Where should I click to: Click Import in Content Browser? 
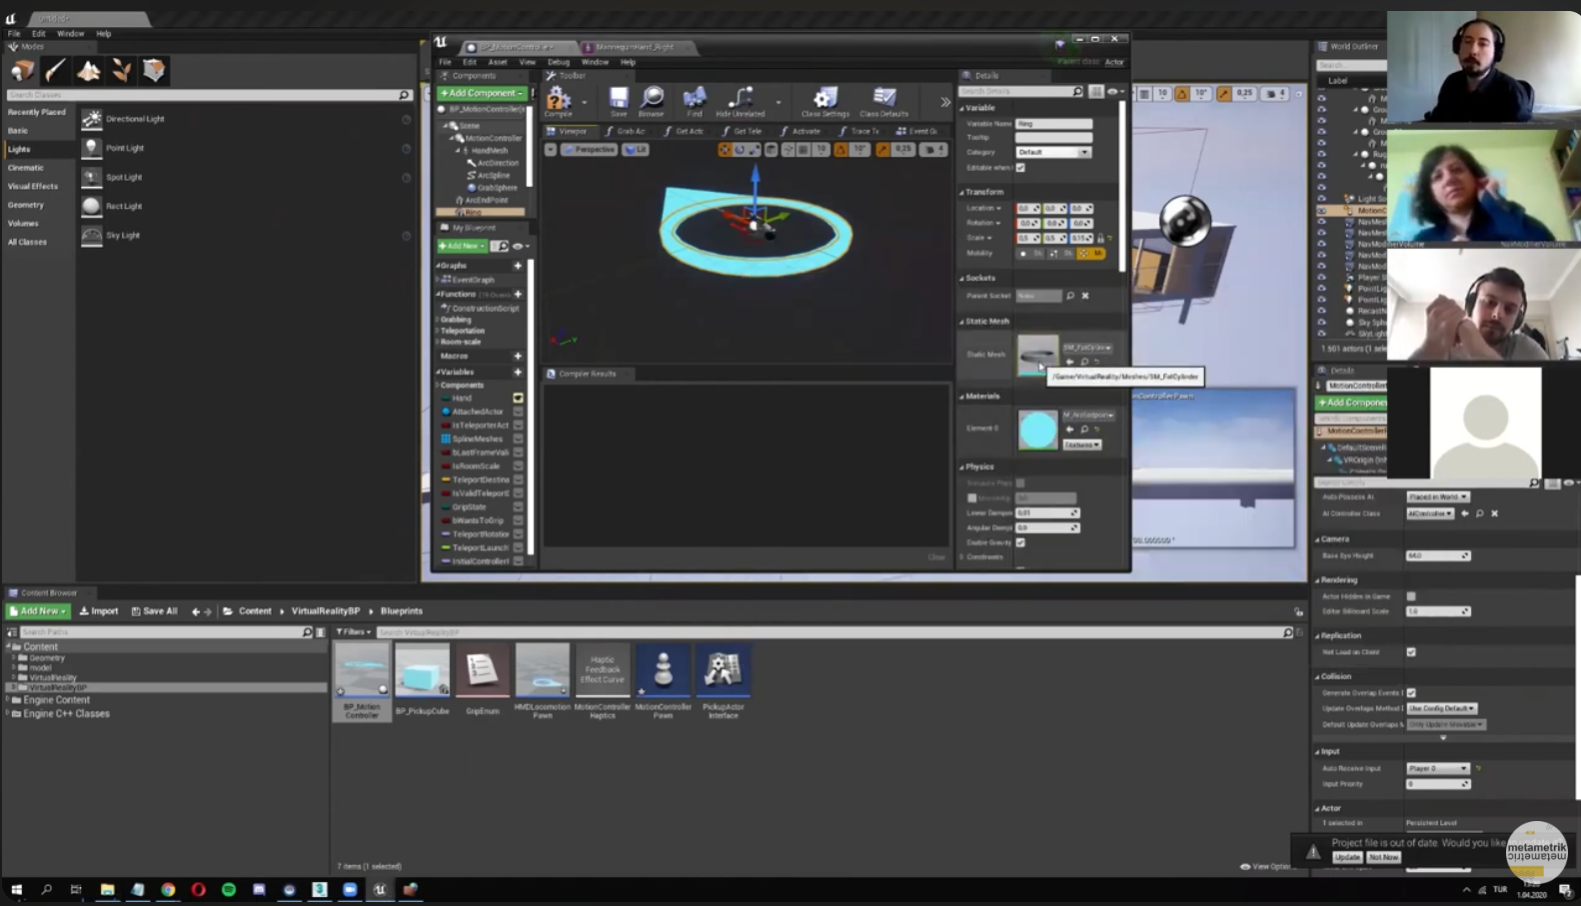pos(99,611)
